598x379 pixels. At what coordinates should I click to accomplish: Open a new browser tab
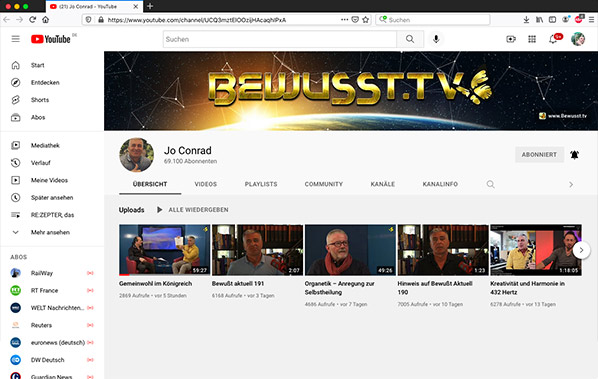150,6
